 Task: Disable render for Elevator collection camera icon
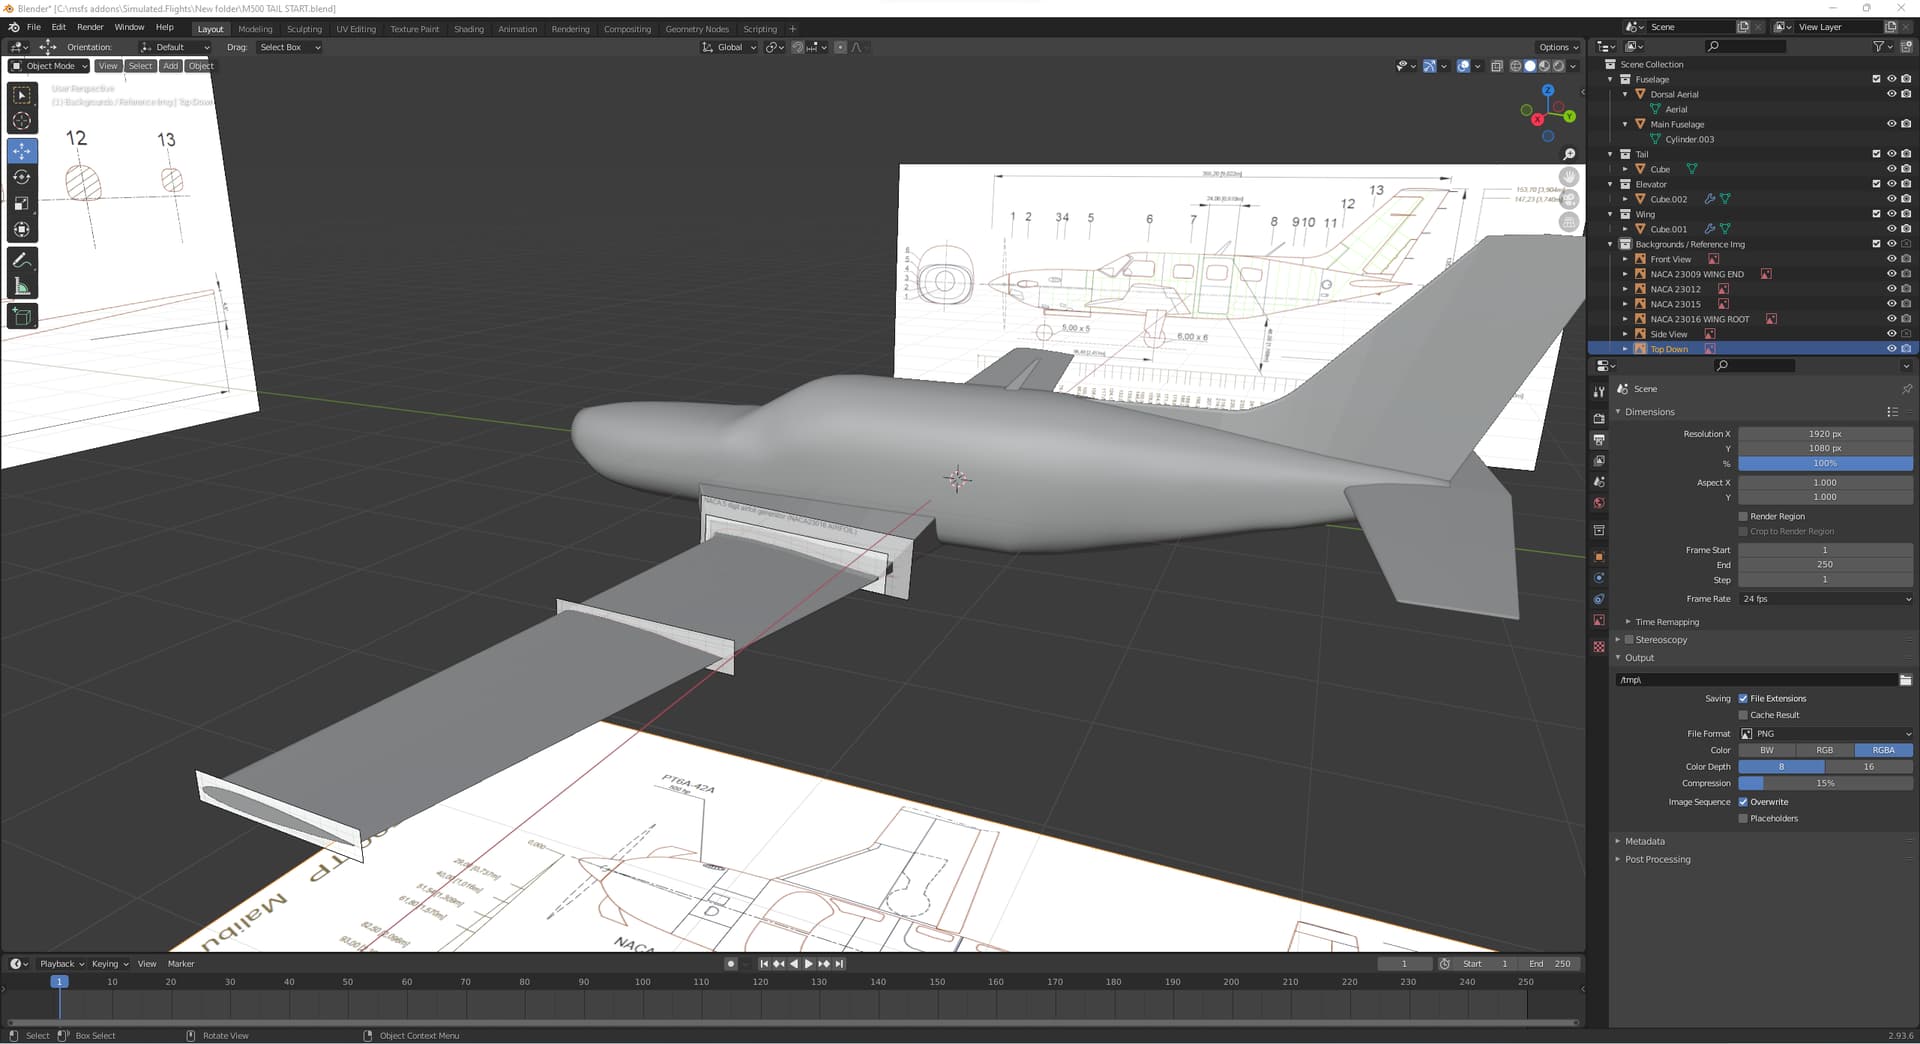[x=1906, y=184]
